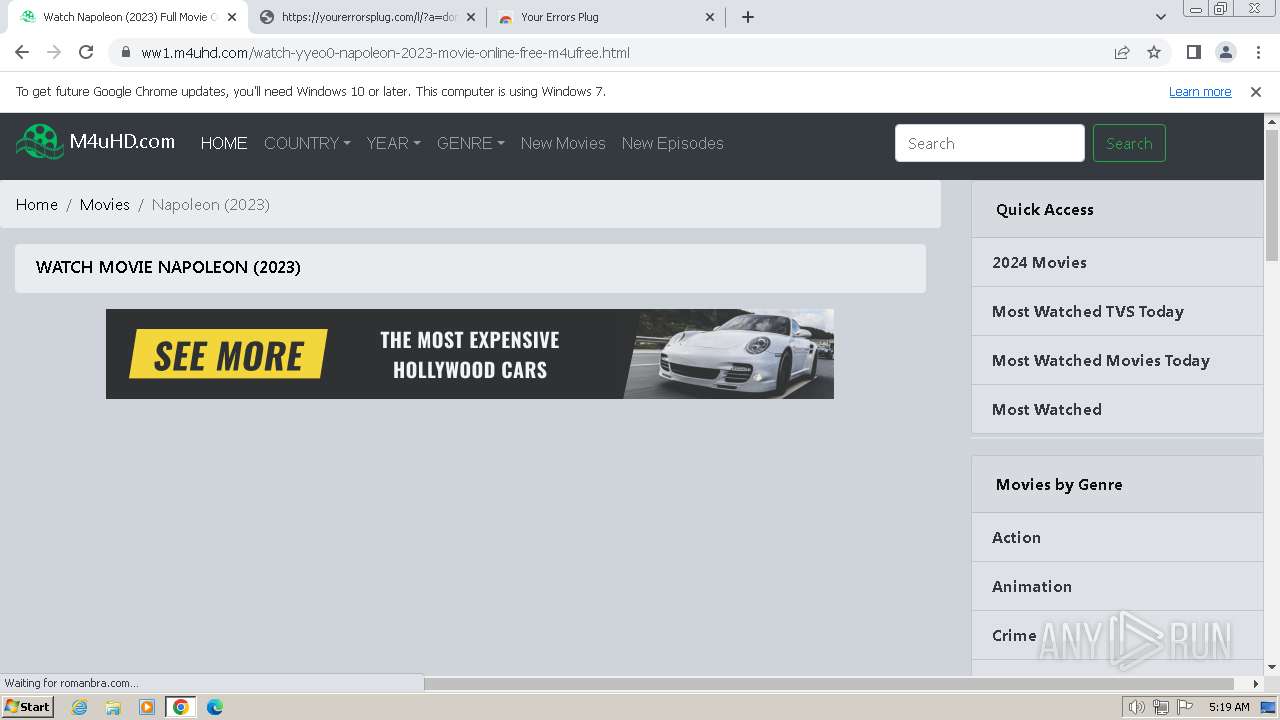Open media player from taskbar
The image size is (1280, 720).
pyautogui.click(x=147, y=707)
